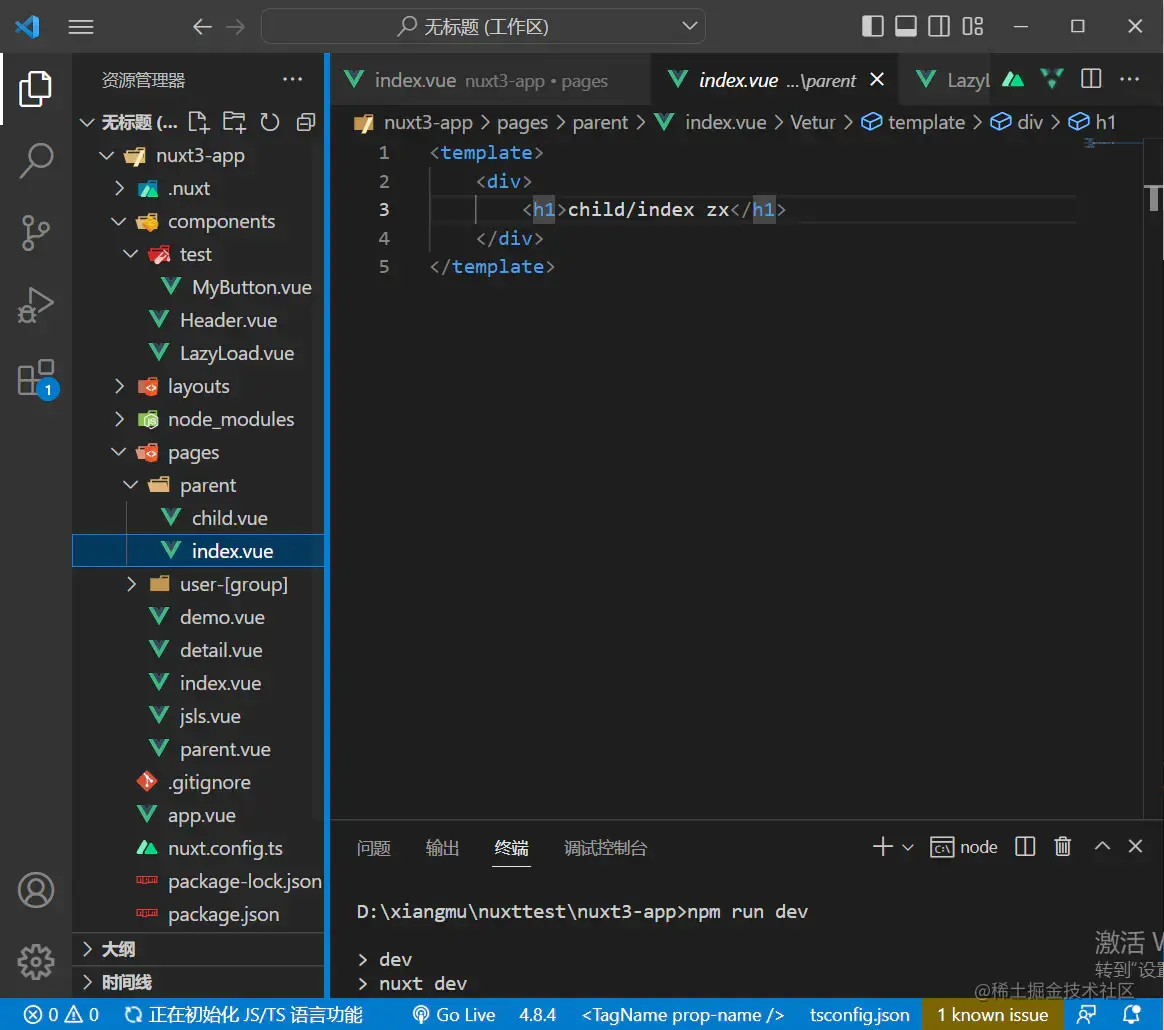Split the editor to the right
Image resolution: width=1164 pixels, height=1030 pixels.
pyautogui.click(x=1091, y=79)
